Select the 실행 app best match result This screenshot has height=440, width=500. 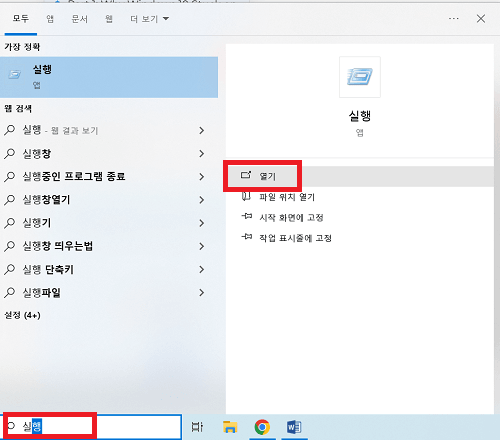pyautogui.click(x=109, y=77)
